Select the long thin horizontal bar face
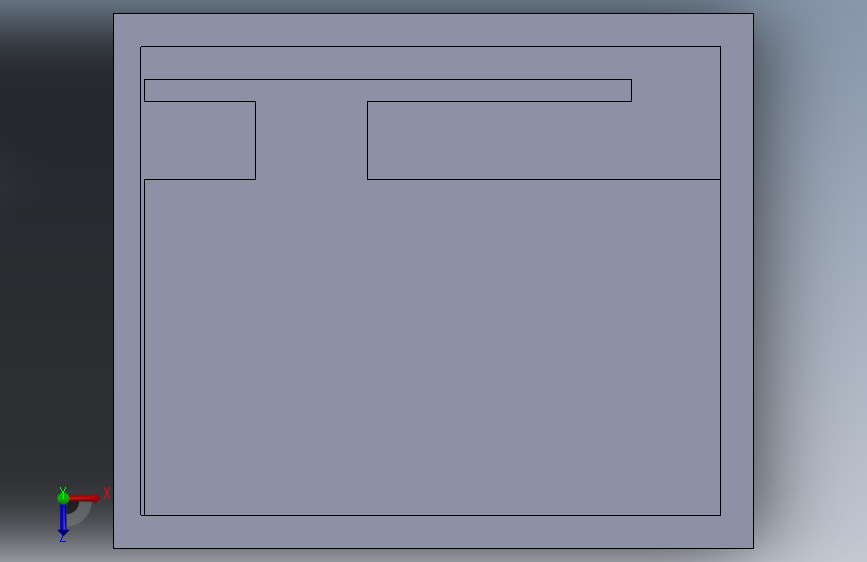The image size is (867, 562). tap(388, 91)
